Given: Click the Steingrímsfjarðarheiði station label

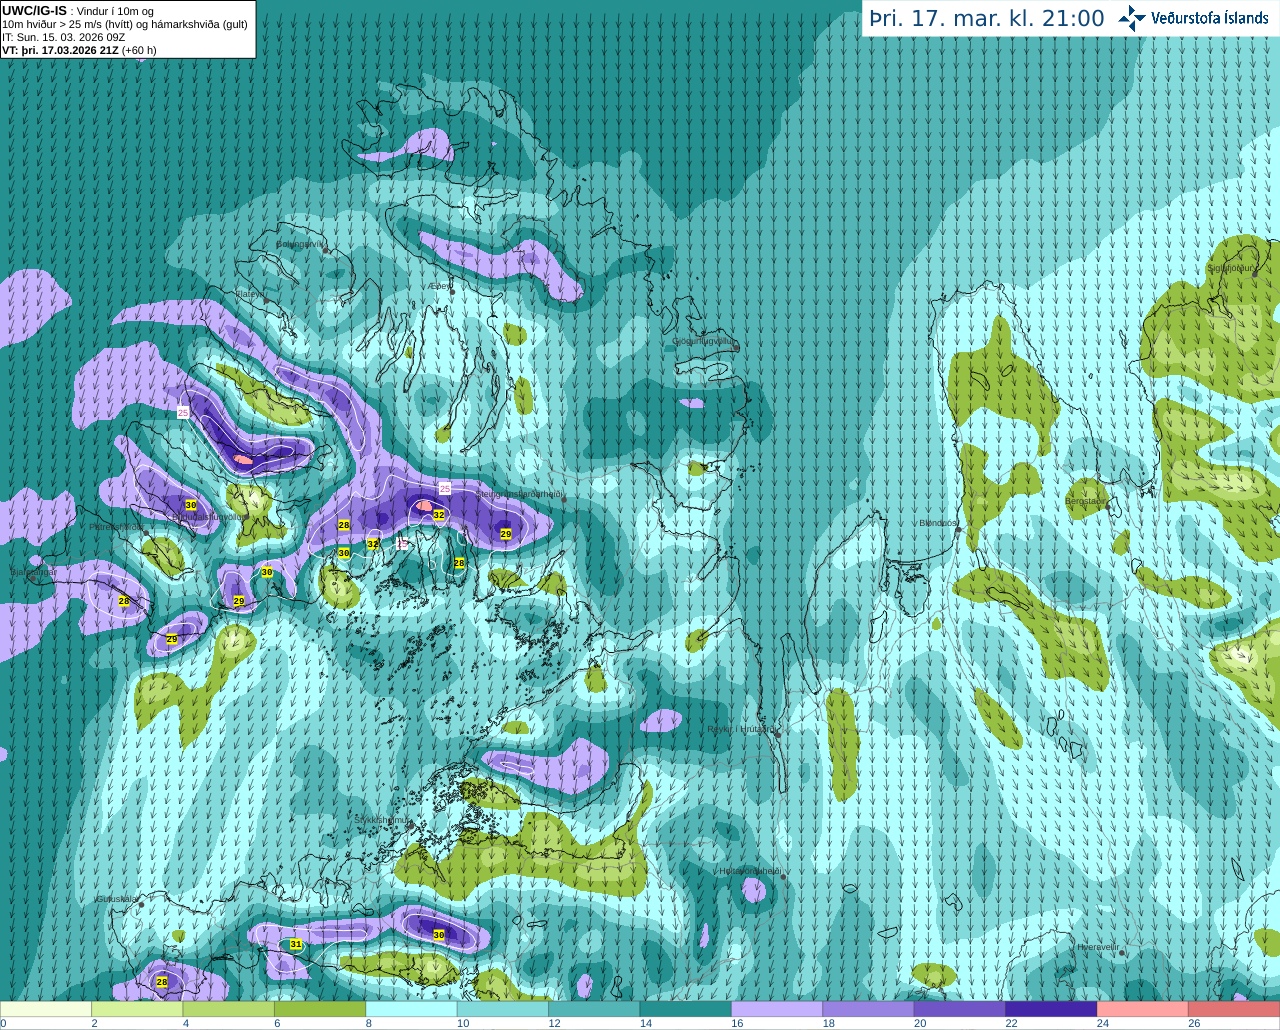Looking at the screenshot, I should point(518,494).
